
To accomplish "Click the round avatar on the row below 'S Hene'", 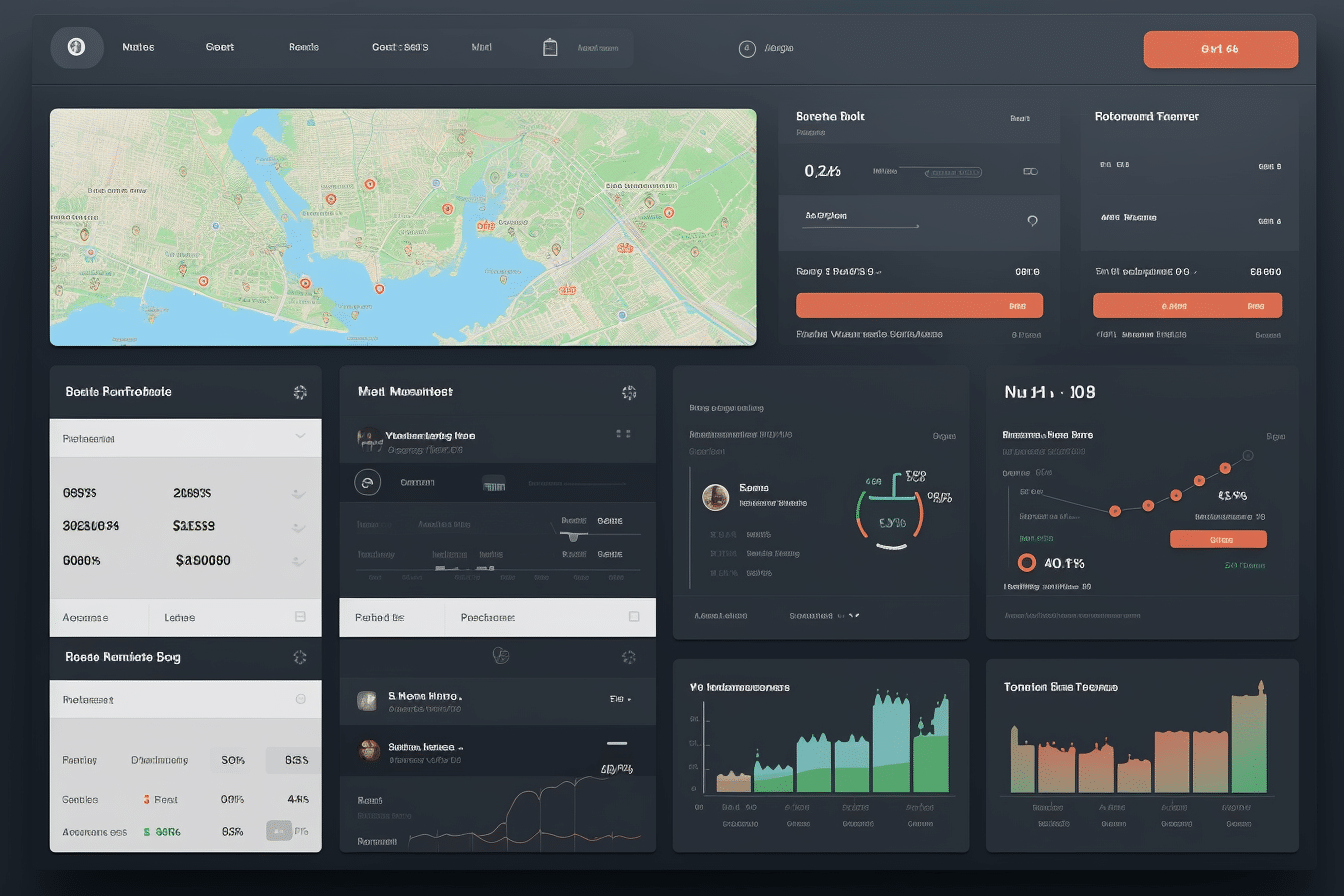I will click(x=369, y=750).
